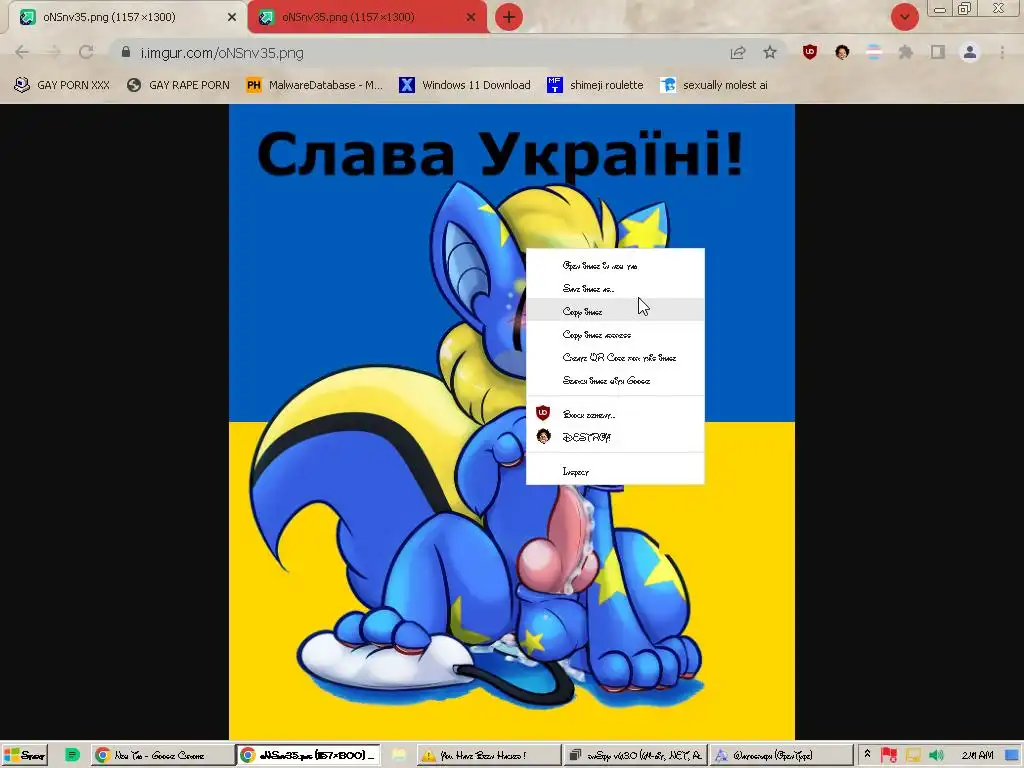Switch to the dnSpy taskbar window
The width and height of the screenshot is (1024, 768).
pos(635,756)
